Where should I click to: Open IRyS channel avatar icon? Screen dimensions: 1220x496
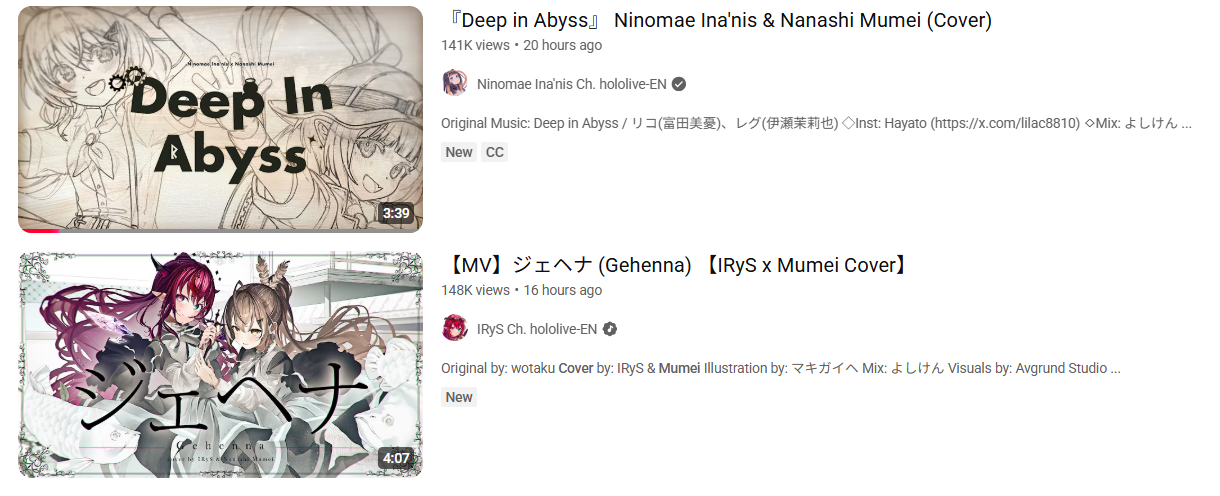click(x=455, y=328)
